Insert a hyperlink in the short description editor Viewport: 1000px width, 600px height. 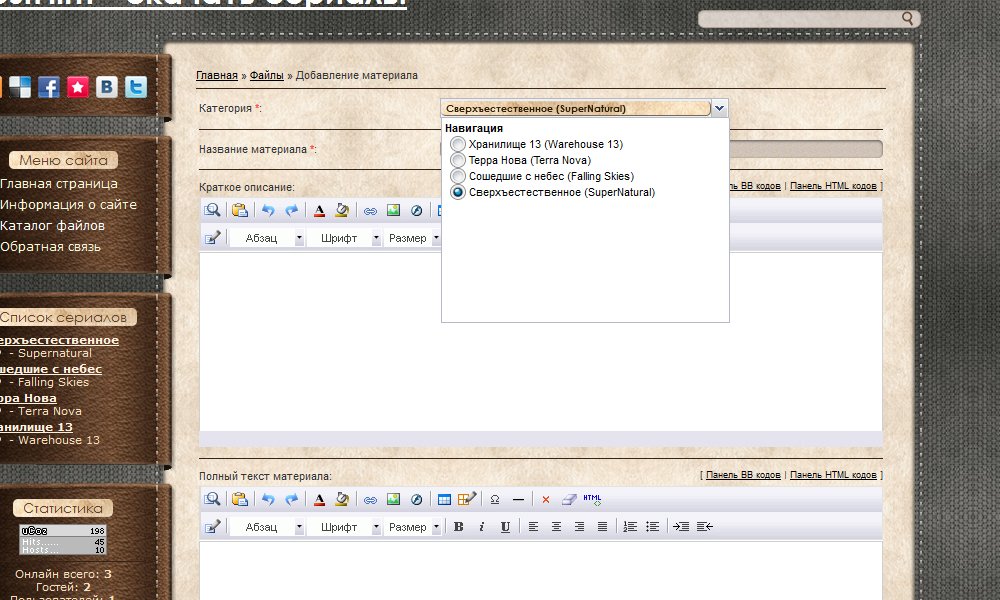point(369,211)
